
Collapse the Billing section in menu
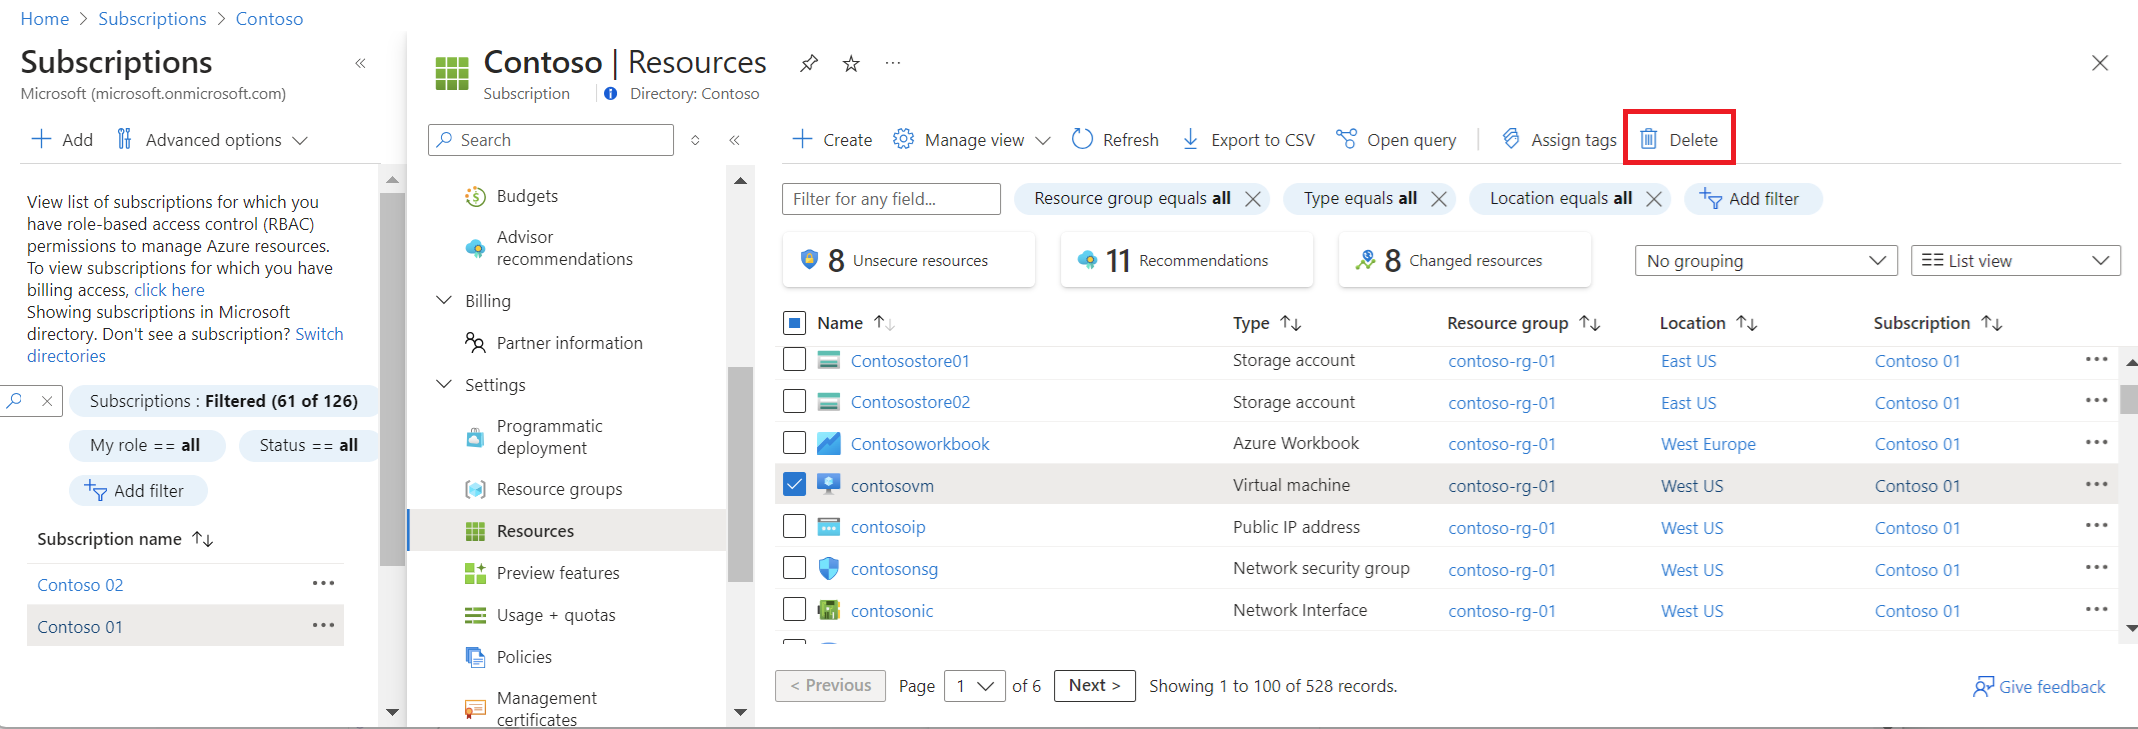(x=445, y=301)
